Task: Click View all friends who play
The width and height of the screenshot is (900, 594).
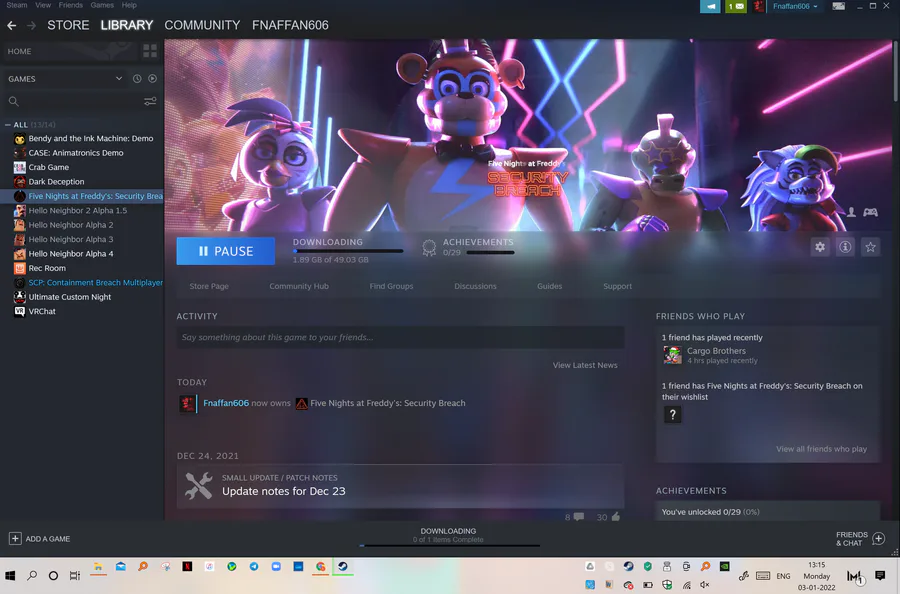Action: [821, 449]
